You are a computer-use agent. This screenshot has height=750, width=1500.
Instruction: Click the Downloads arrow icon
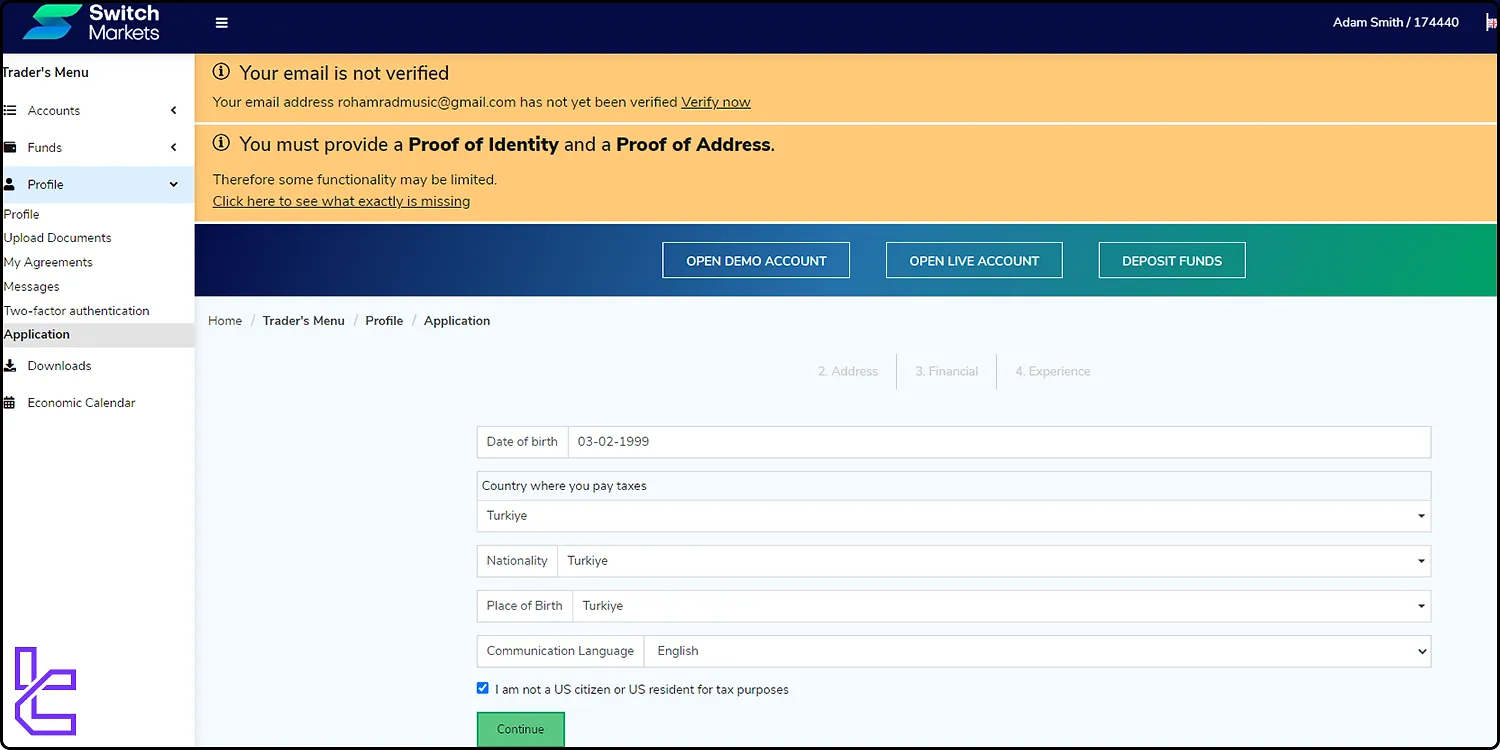click(10, 366)
